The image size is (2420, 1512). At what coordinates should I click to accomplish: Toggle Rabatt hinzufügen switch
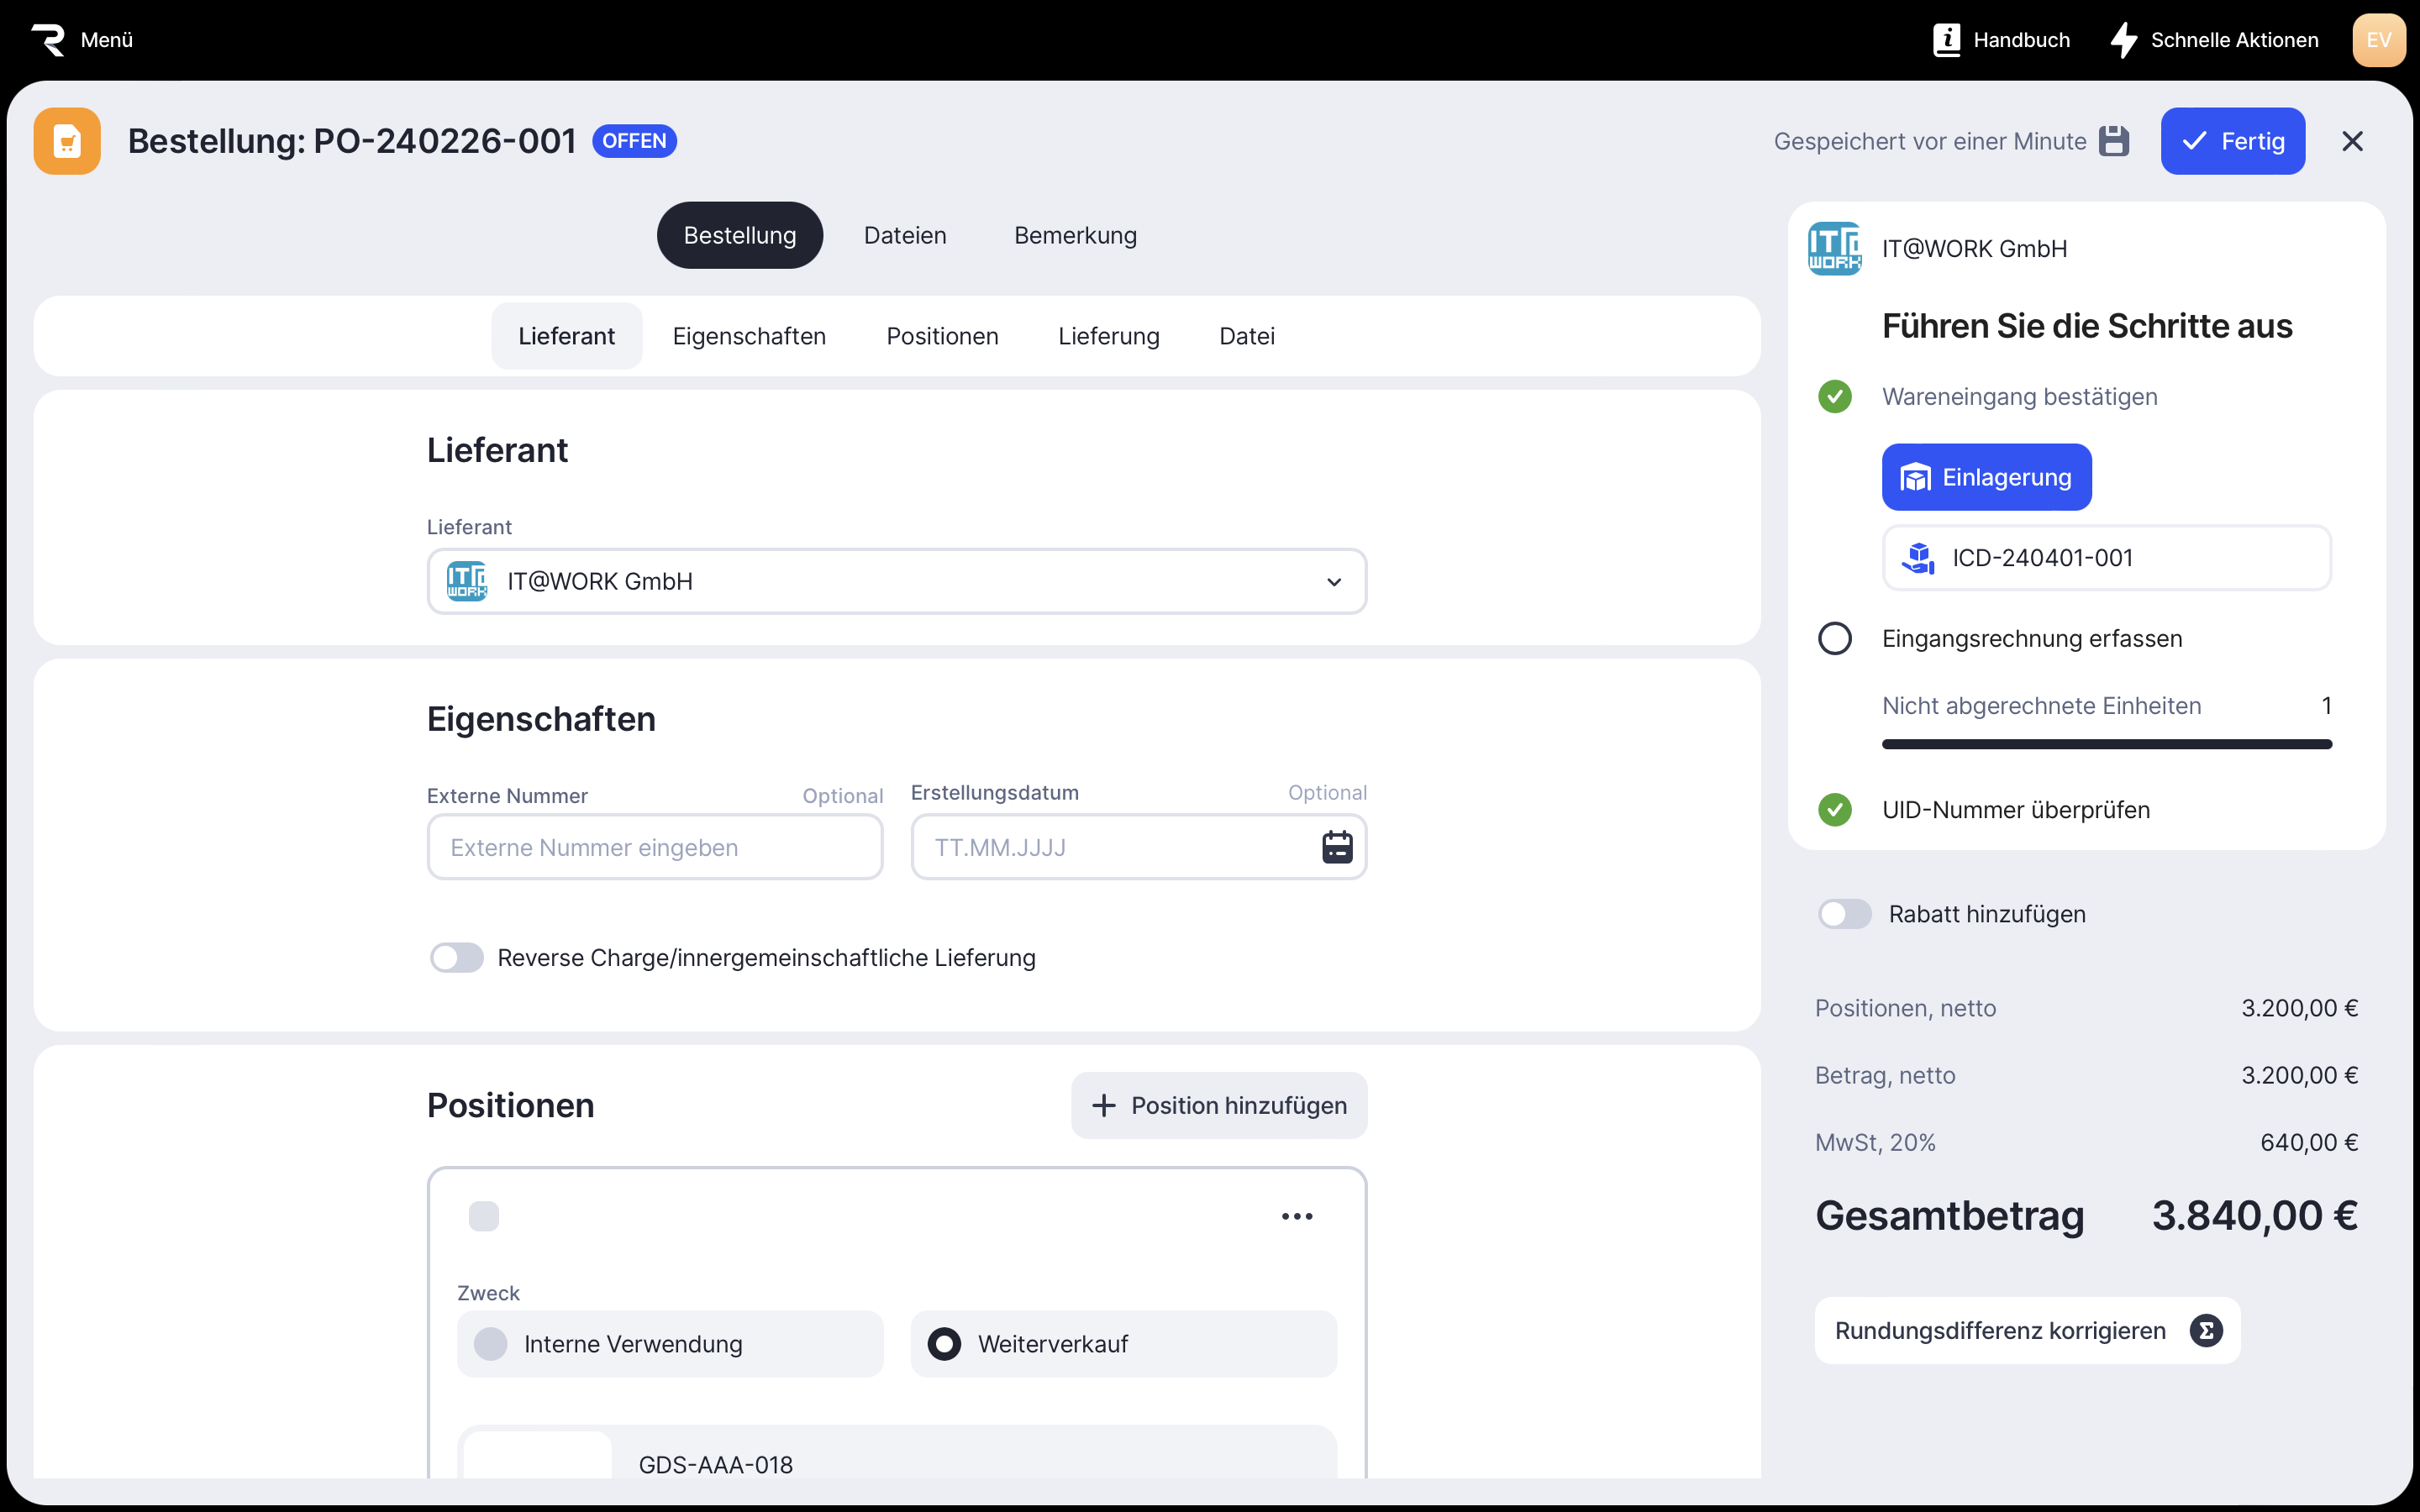1844,914
